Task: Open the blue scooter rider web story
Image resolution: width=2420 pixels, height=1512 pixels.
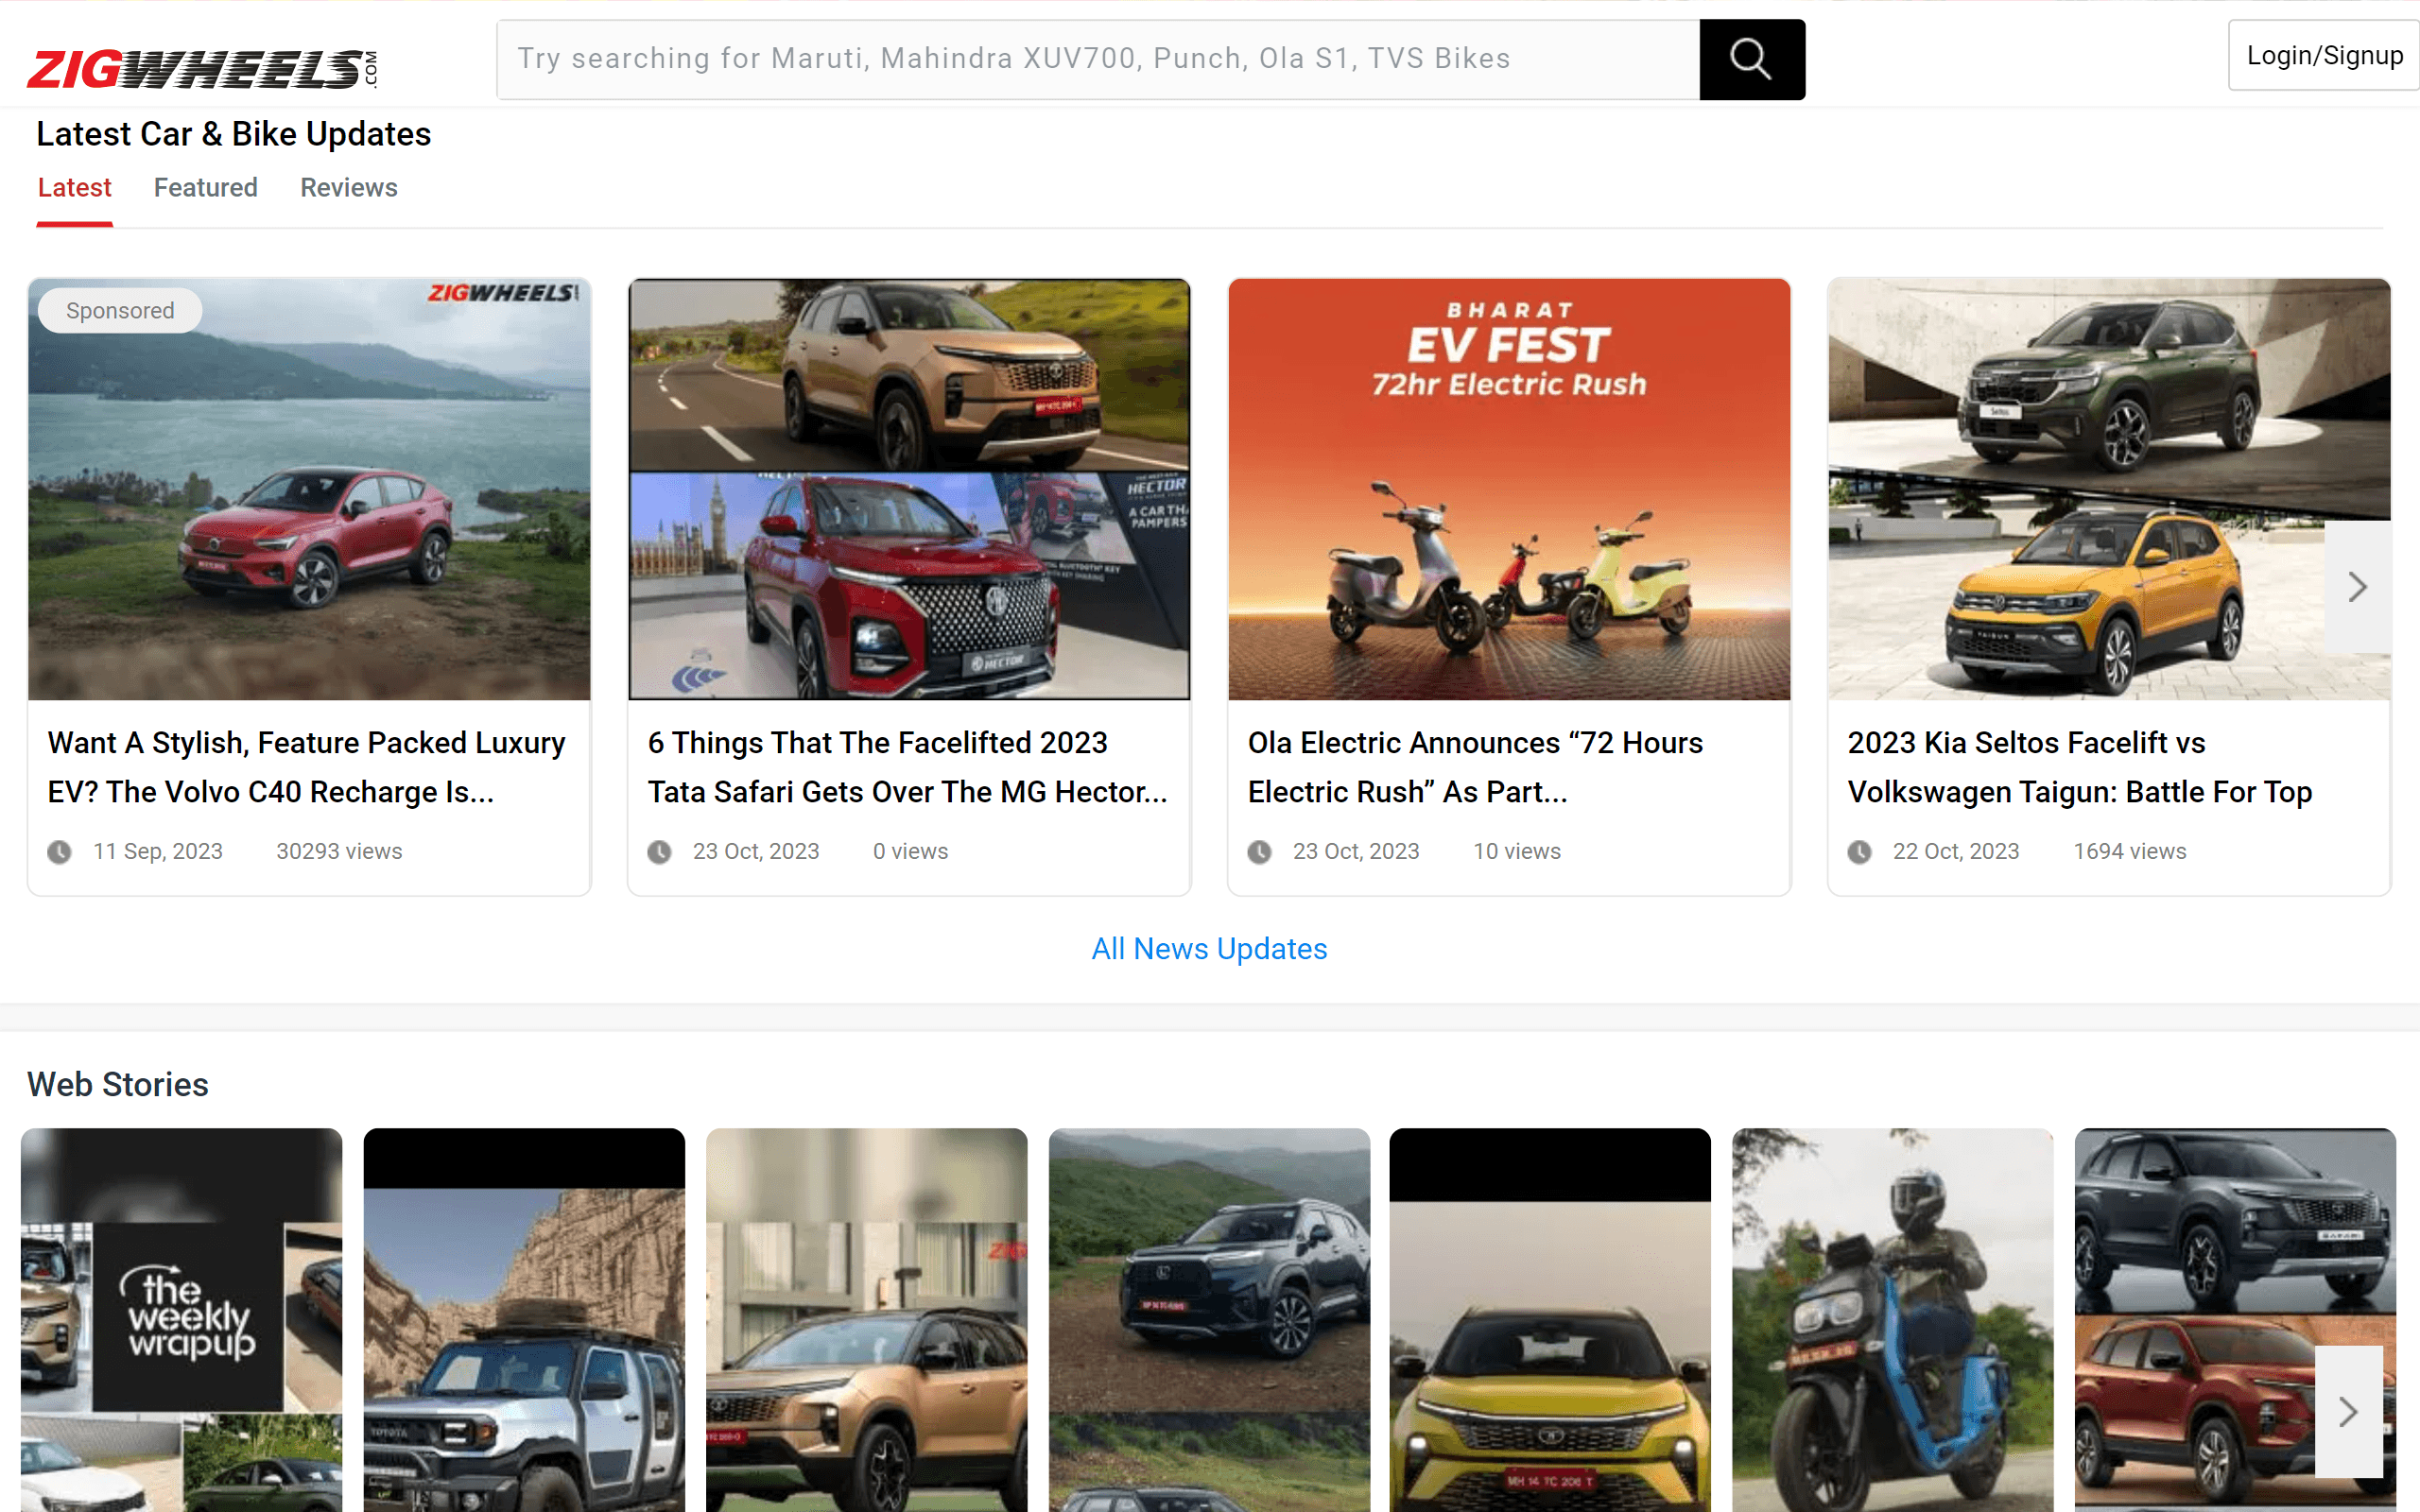Action: tap(1892, 1320)
